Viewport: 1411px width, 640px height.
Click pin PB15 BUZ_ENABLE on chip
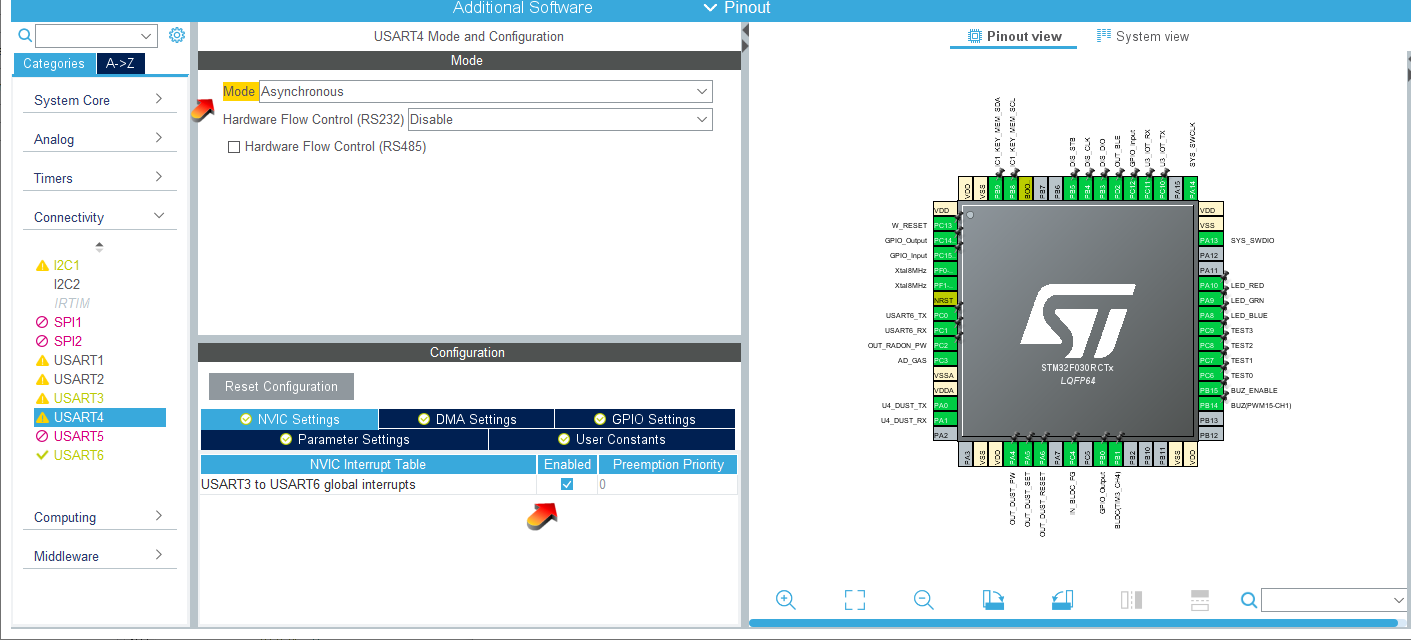pyautogui.click(x=1210, y=390)
